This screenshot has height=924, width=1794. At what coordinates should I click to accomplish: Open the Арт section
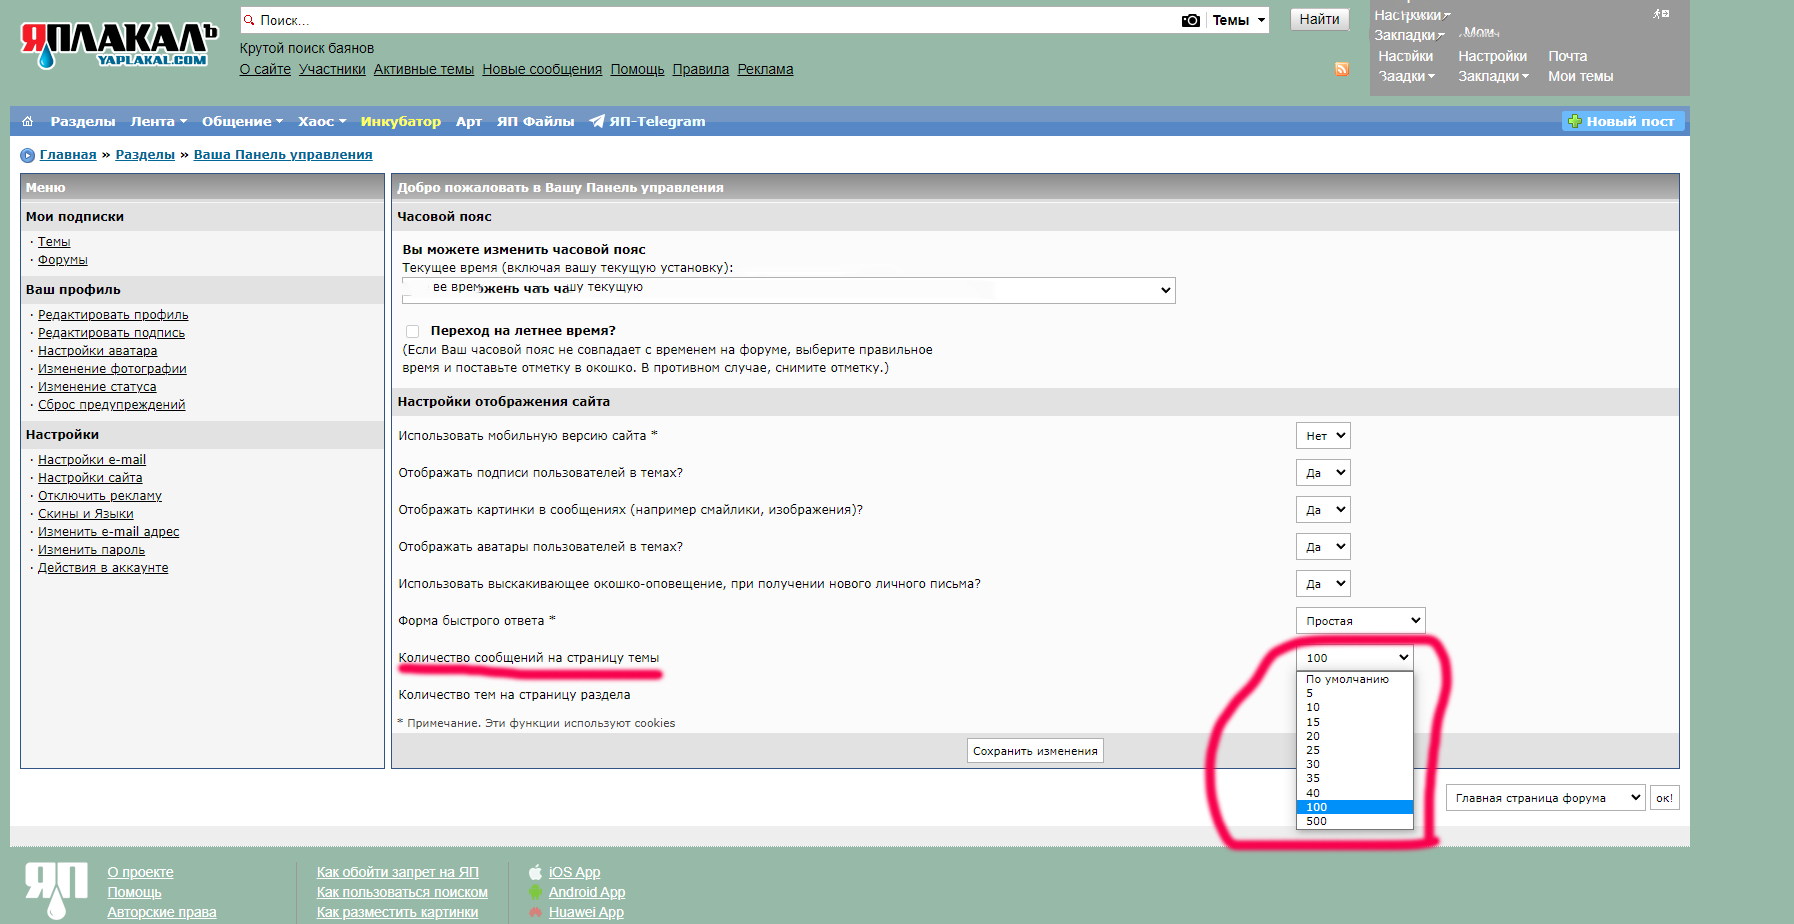(x=469, y=121)
